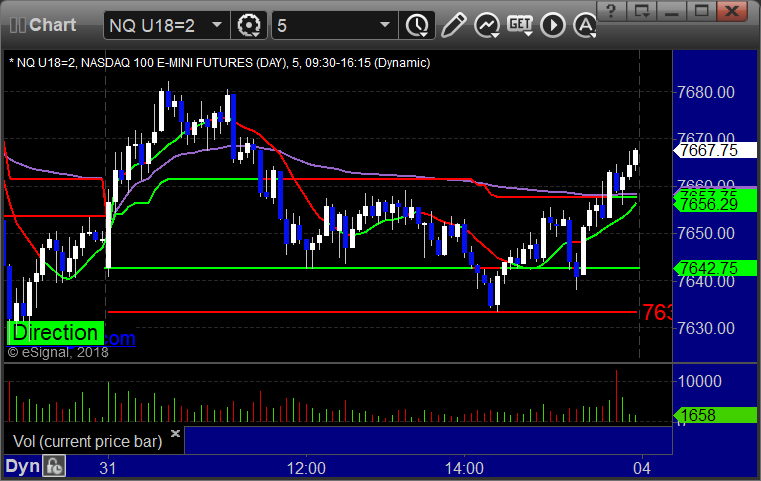The width and height of the screenshot is (761, 481).
Task: Toggle the lock icon beside Dyn
Action: tap(54, 466)
